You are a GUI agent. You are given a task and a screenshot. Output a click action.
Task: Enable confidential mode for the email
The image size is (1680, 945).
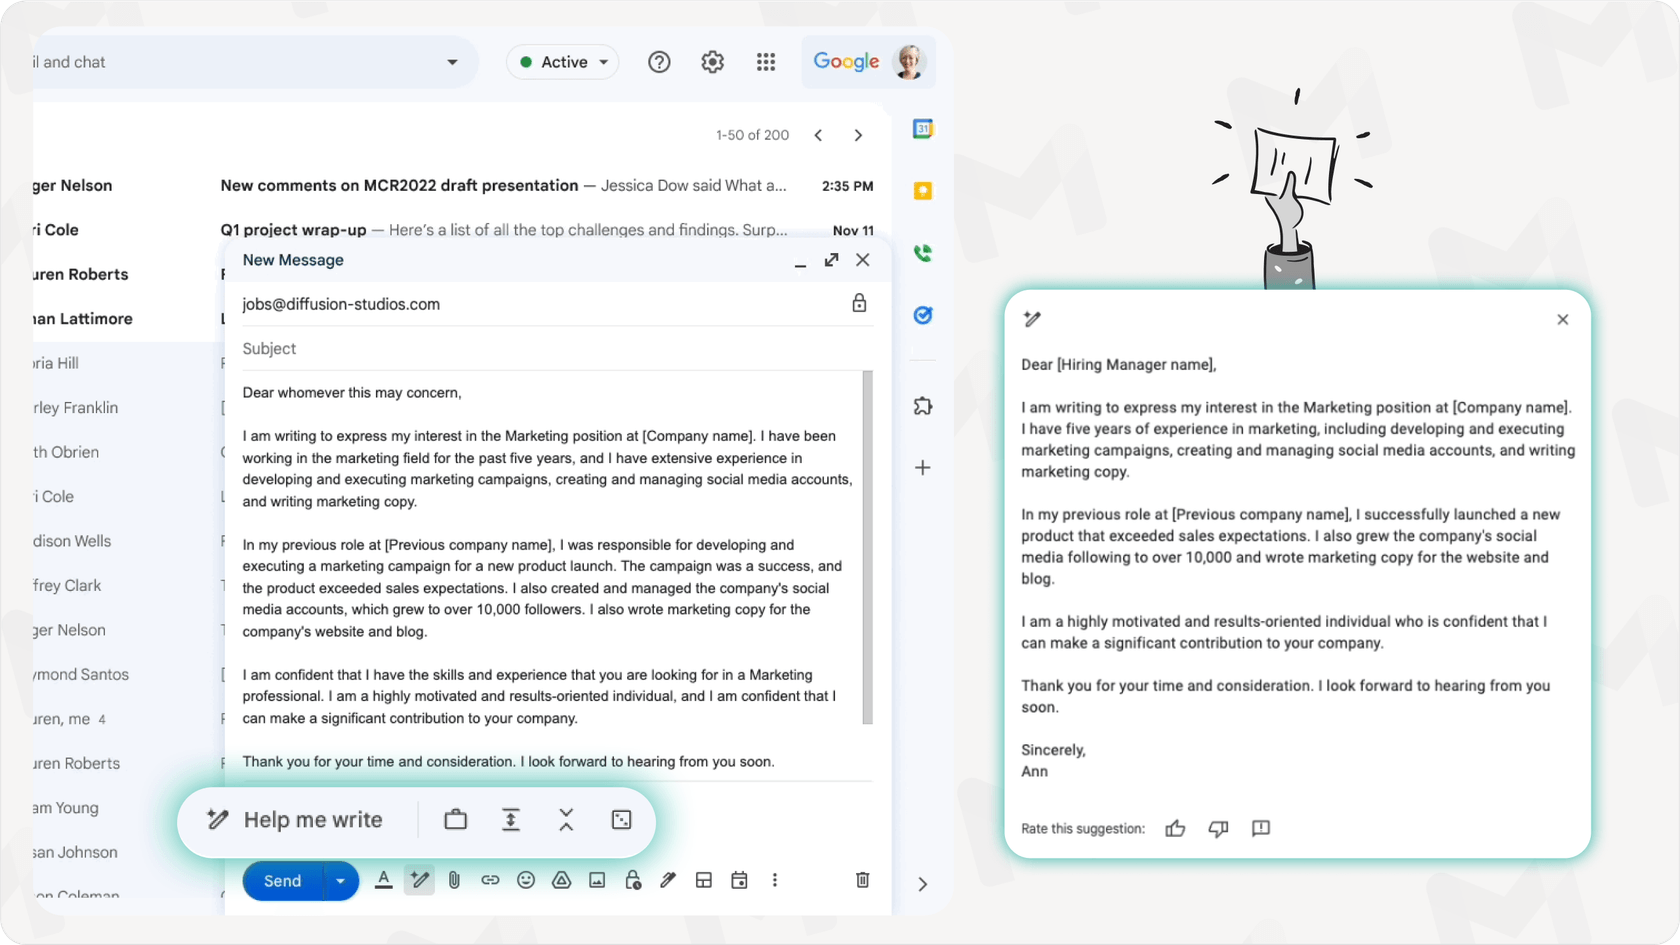[633, 880]
